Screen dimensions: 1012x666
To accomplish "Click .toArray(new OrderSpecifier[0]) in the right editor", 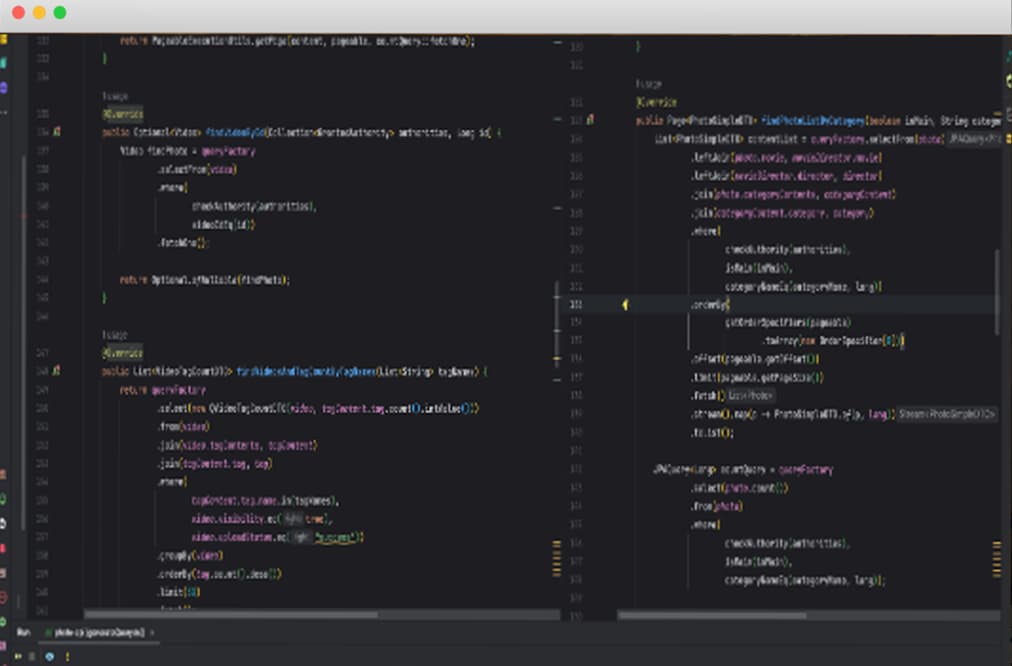I will tap(834, 340).
